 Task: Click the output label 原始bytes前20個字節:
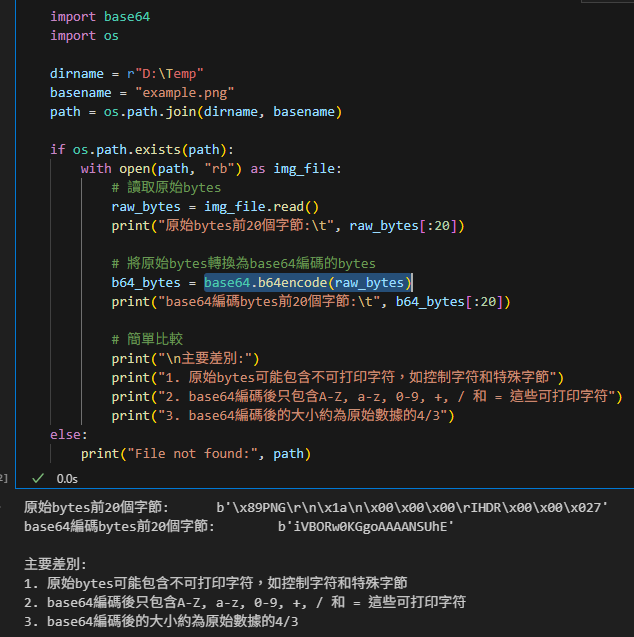pyautogui.click(x=96, y=507)
